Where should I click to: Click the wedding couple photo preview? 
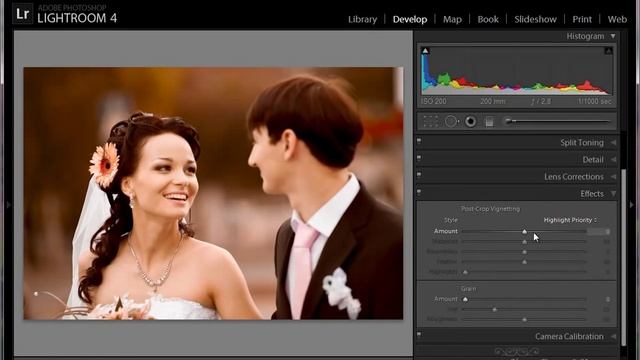point(213,193)
